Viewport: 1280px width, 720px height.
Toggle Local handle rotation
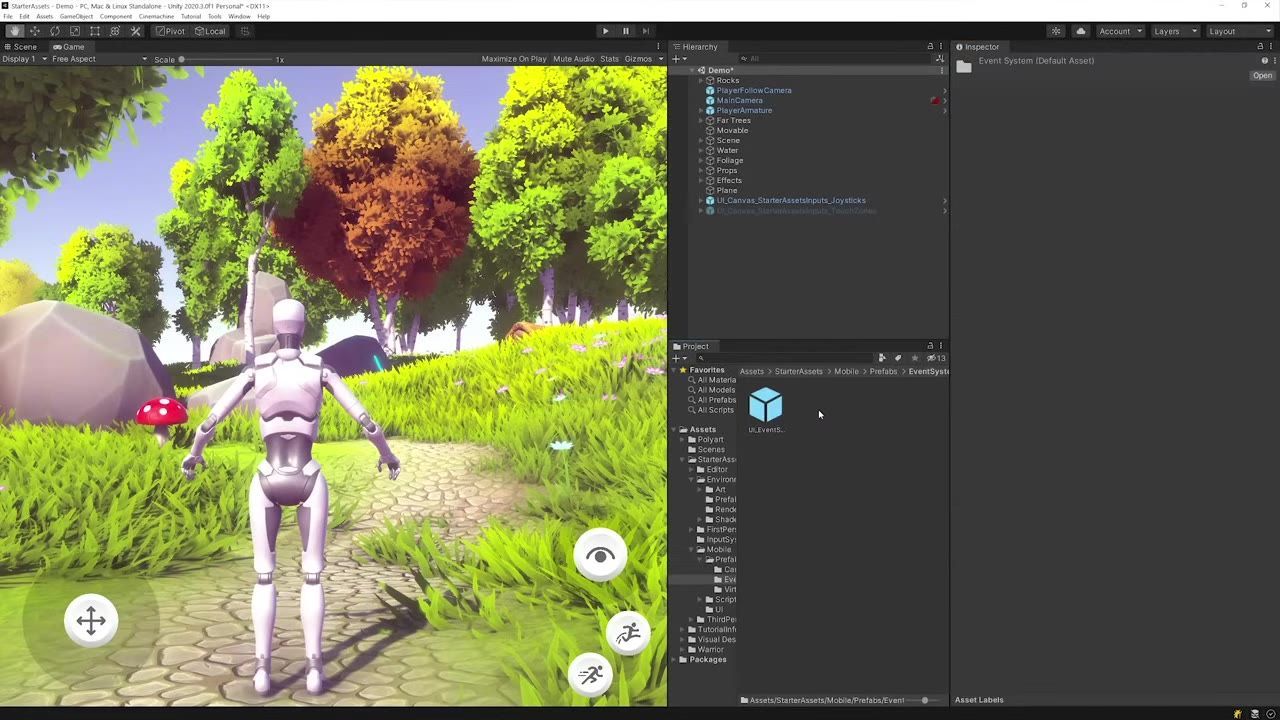[x=211, y=31]
